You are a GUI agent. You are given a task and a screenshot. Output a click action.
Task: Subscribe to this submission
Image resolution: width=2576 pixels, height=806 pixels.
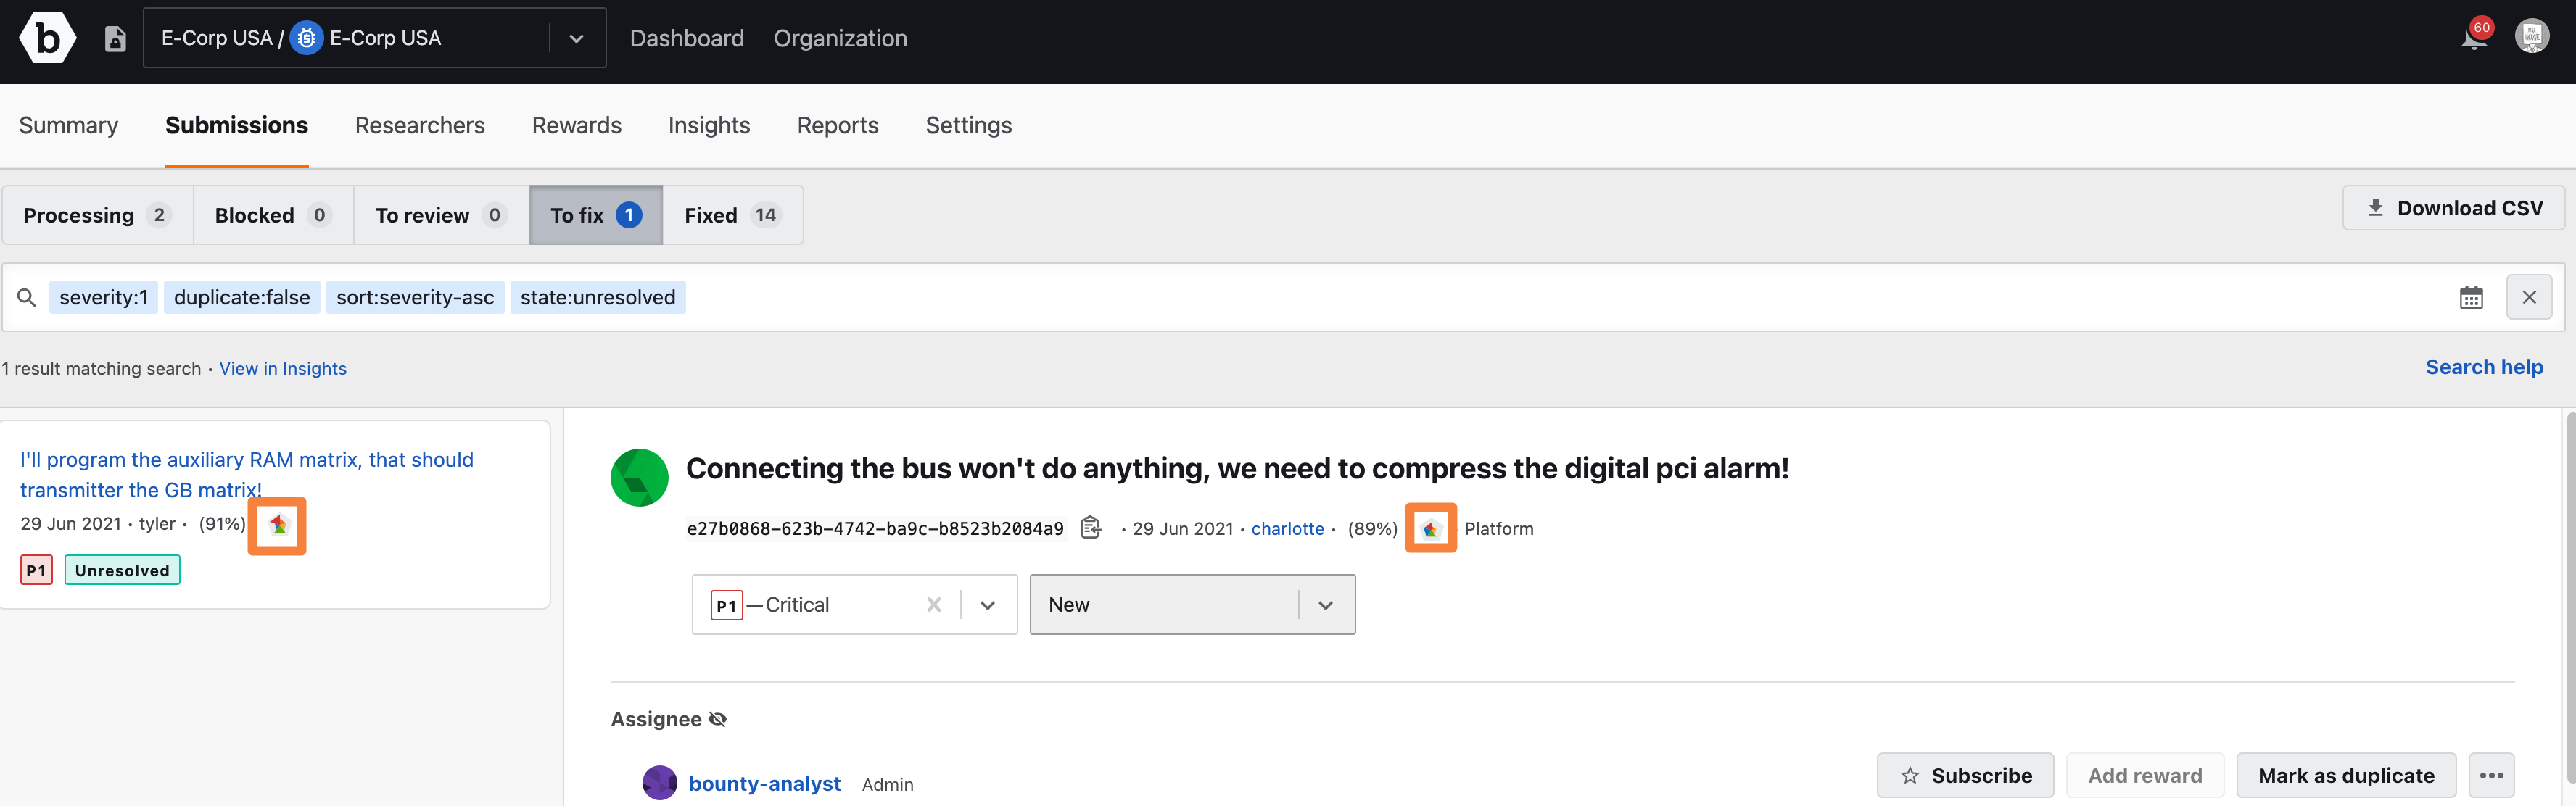point(1965,775)
